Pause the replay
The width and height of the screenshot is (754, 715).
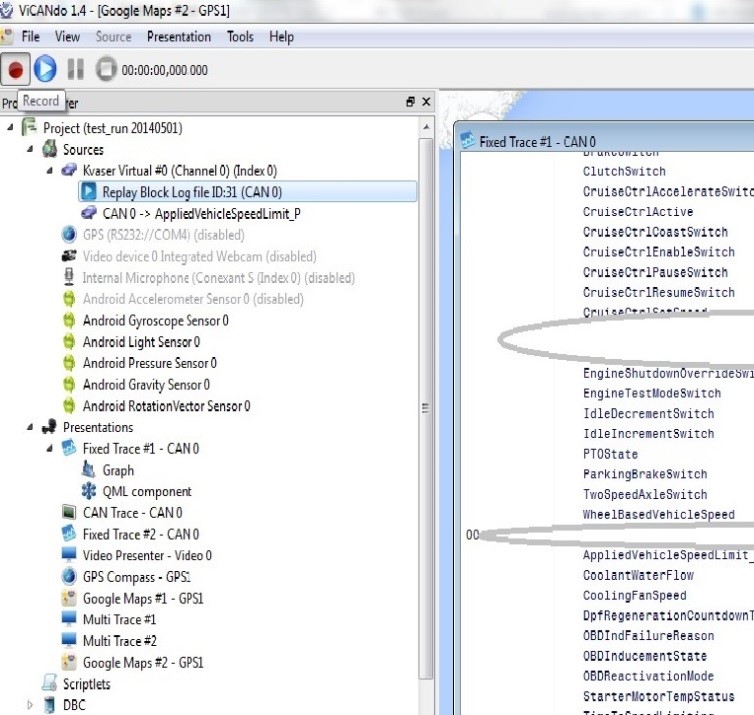click(x=75, y=69)
